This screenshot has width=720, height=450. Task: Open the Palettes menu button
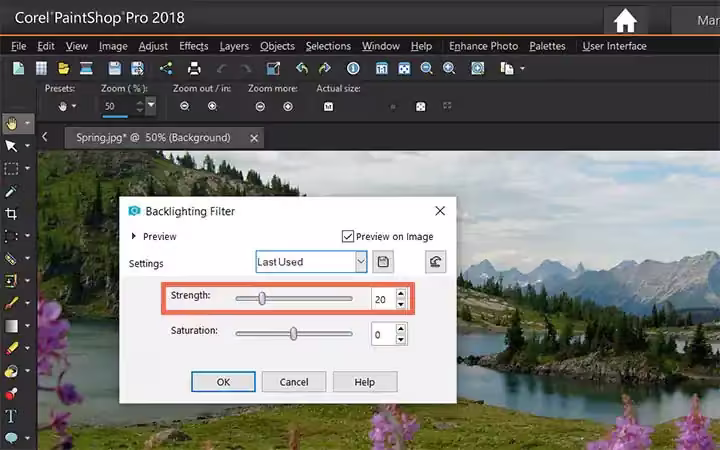tap(547, 46)
